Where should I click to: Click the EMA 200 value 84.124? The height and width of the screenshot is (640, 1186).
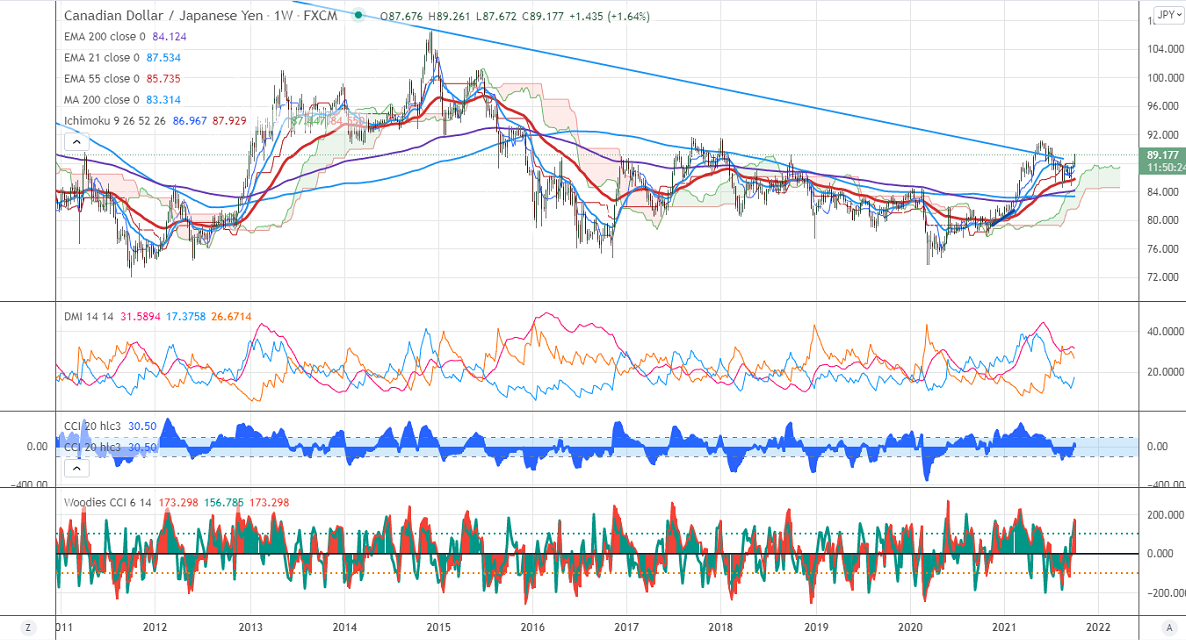[x=169, y=36]
